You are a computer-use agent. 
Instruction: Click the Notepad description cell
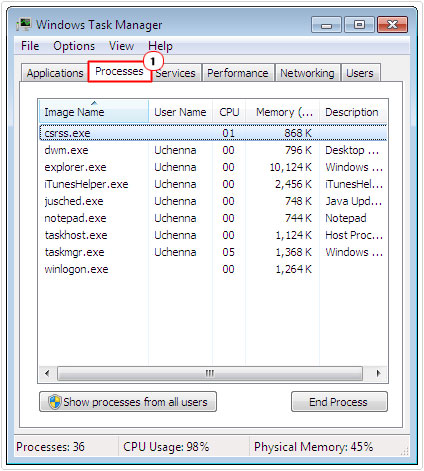(346, 218)
